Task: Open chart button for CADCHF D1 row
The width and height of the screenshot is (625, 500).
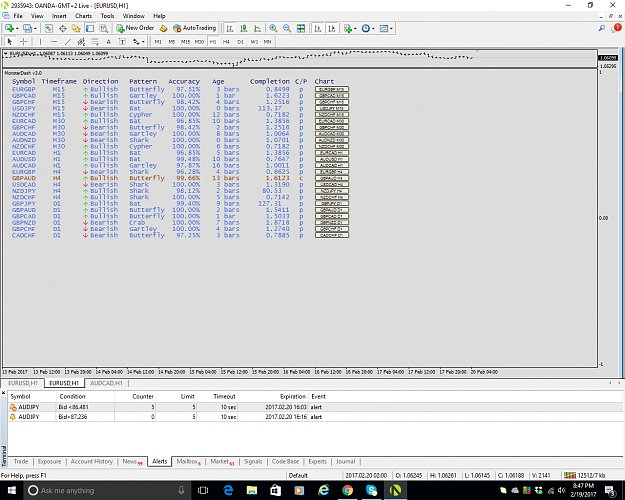Action: click(332, 235)
